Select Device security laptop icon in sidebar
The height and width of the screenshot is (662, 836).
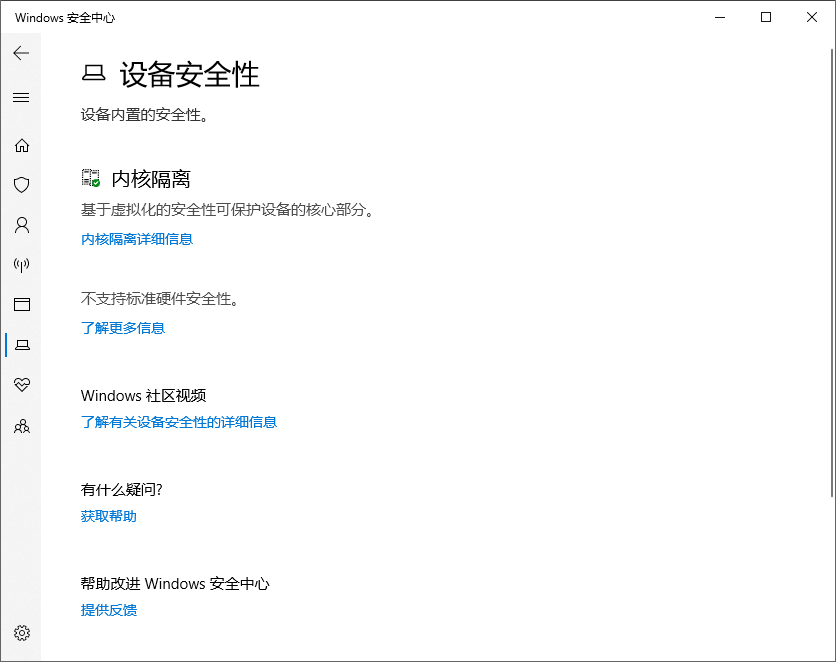coord(22,345)
